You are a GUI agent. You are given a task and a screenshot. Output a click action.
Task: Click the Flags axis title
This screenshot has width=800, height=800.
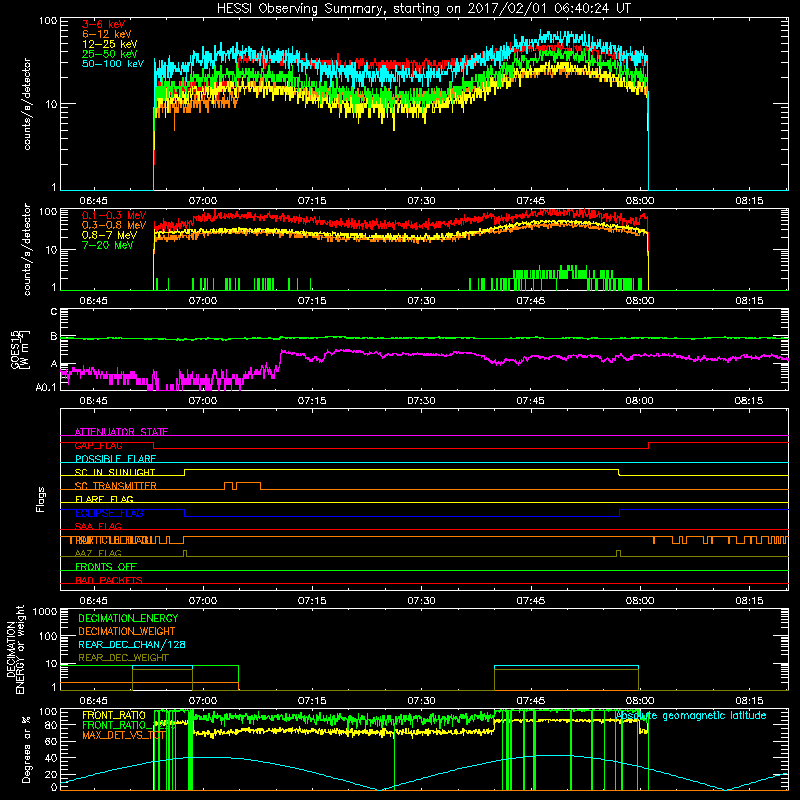click(41, 499)
